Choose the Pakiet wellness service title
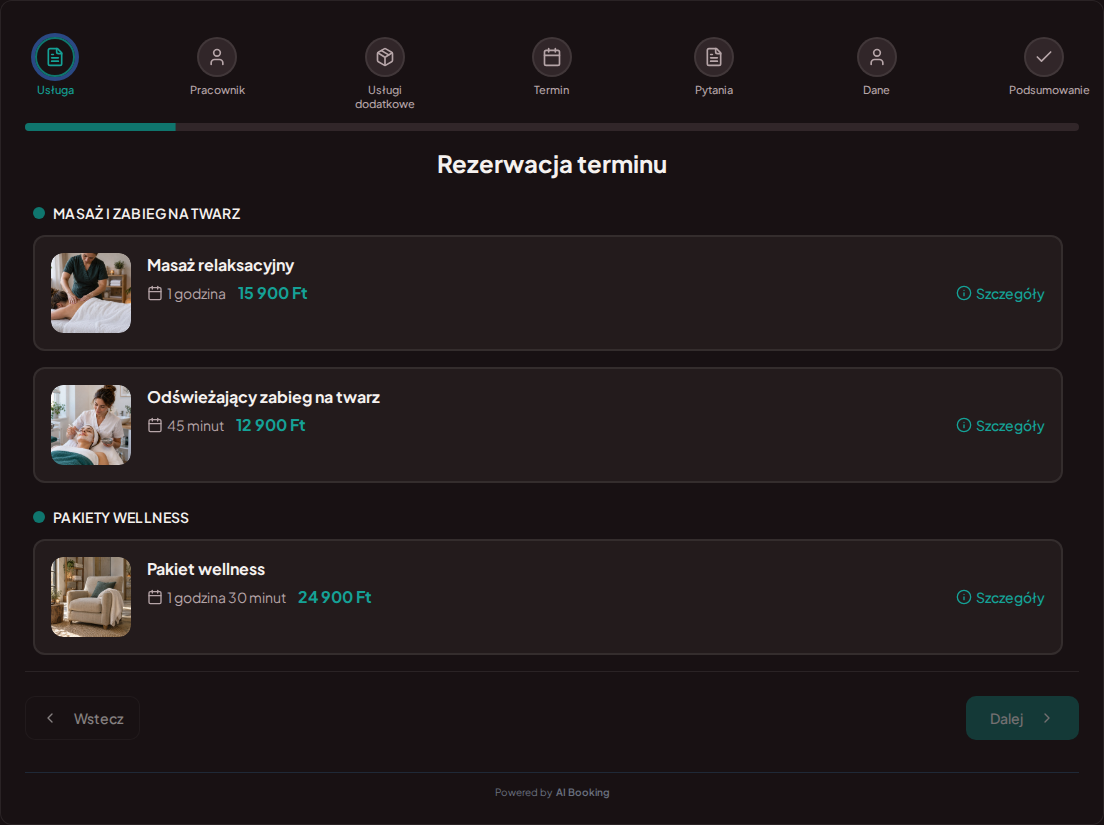 [x=206, y=569]
